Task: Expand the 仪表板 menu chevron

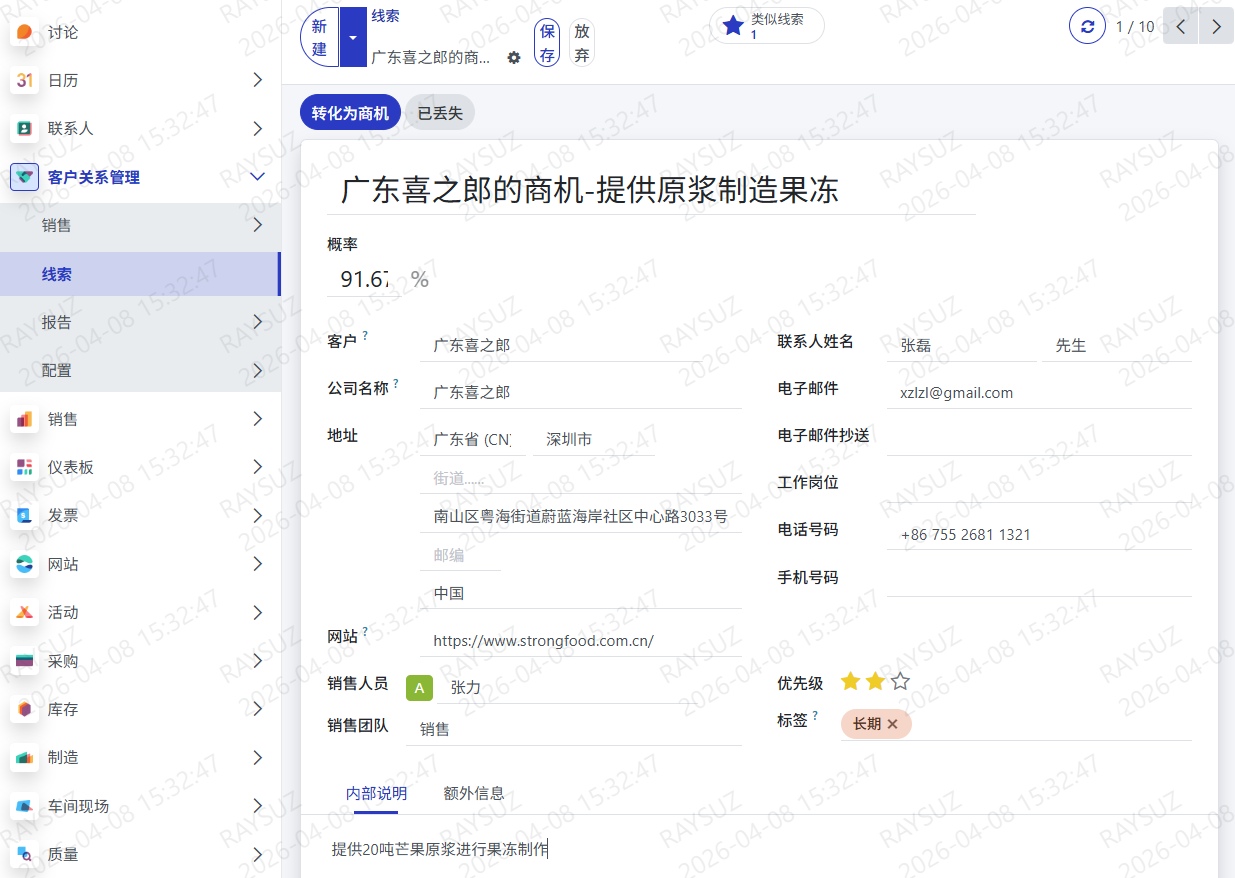Action: (x=257, y=467)
